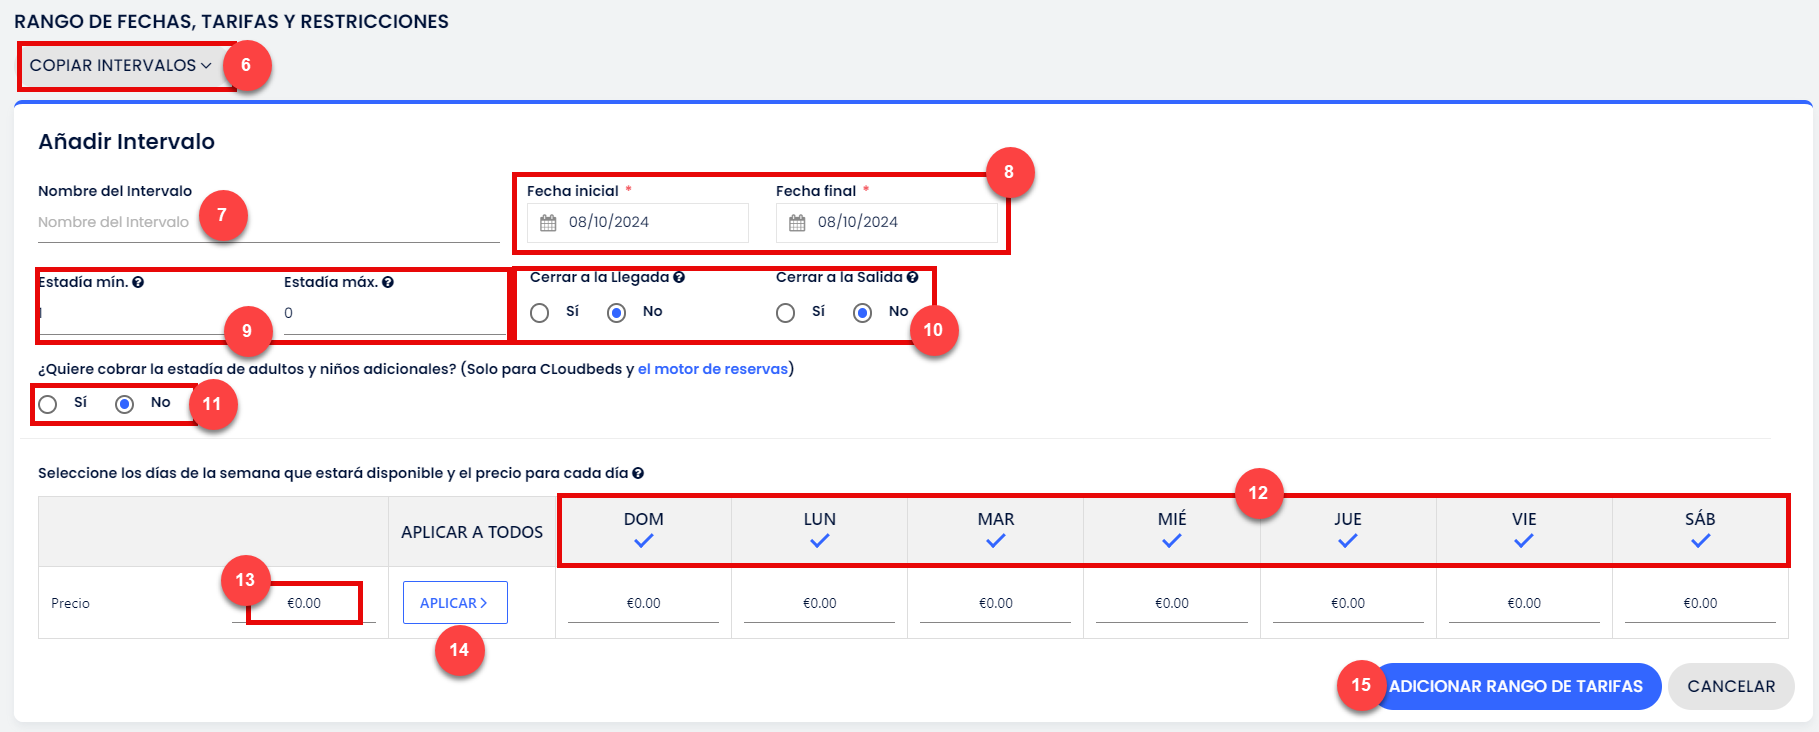Expand the Copiar Intervalos dropdown
The height and width of the screenshot is (732, 1819).
tap(120, 66)
